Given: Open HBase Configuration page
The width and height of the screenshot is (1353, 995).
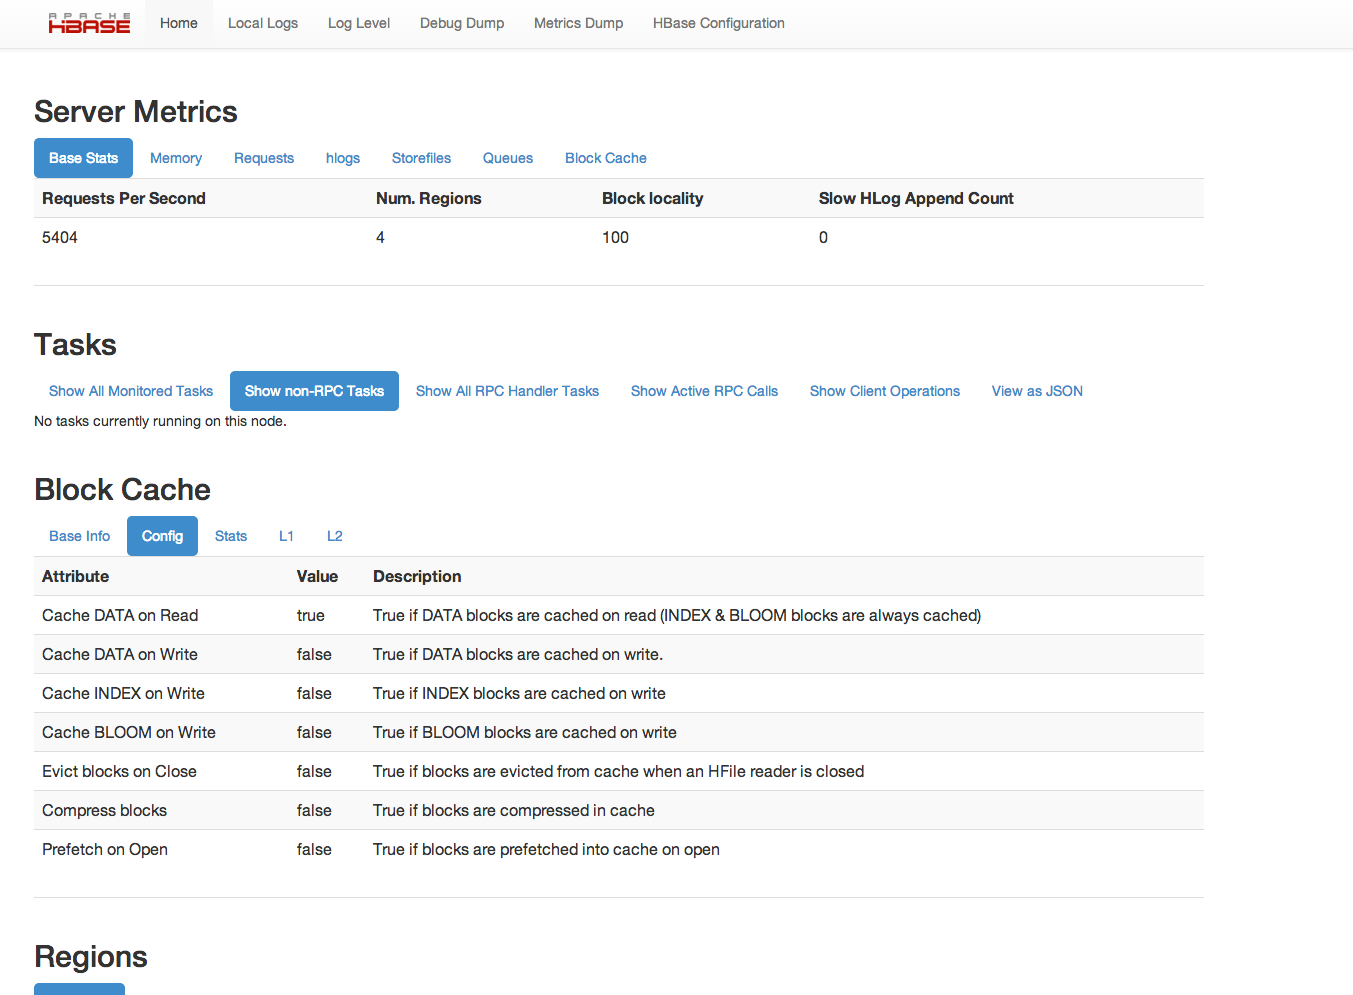Looking at the screenshot, I should [x=718, y=23].
